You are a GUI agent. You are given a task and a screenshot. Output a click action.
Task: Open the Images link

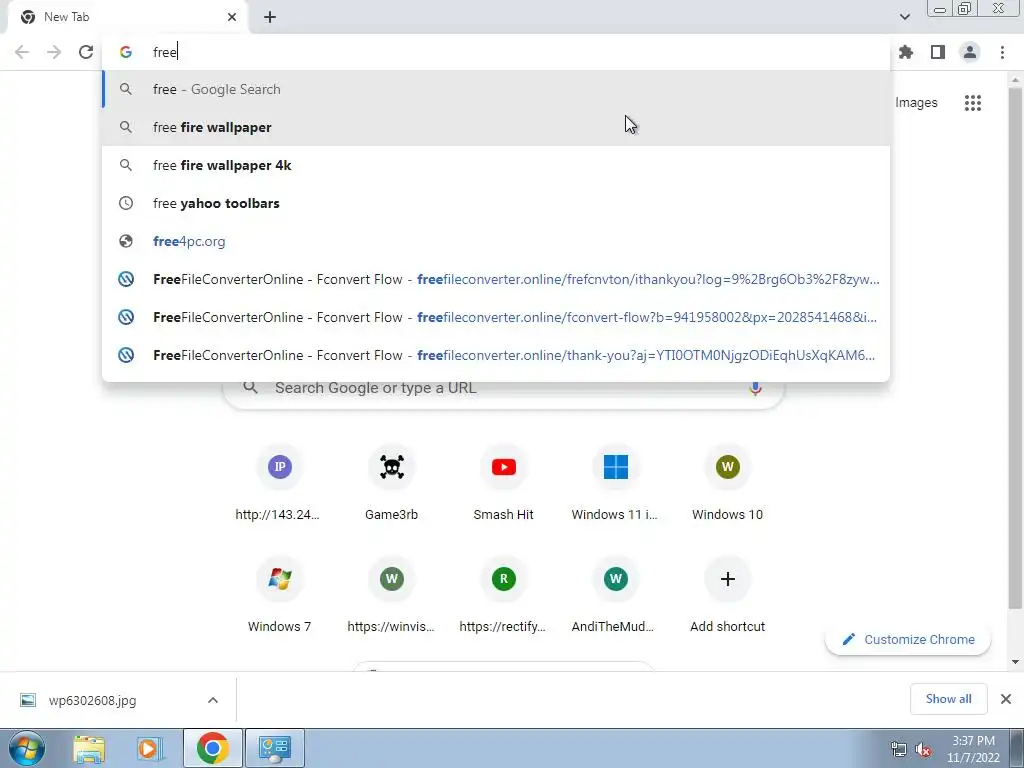916,103
